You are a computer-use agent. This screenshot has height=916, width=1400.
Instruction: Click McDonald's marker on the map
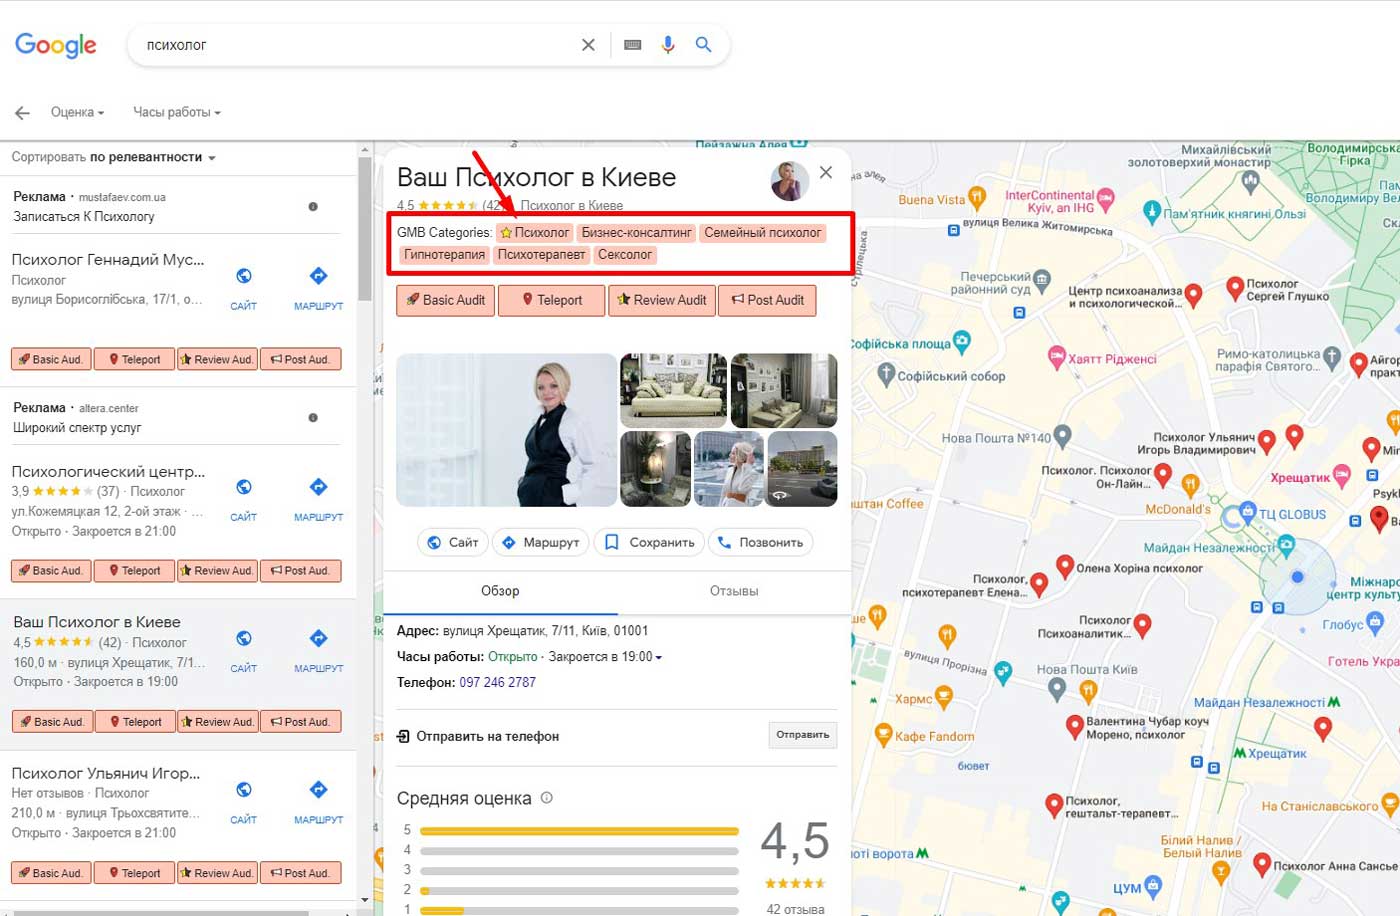pyautogui.click(x=1190, y=486)
